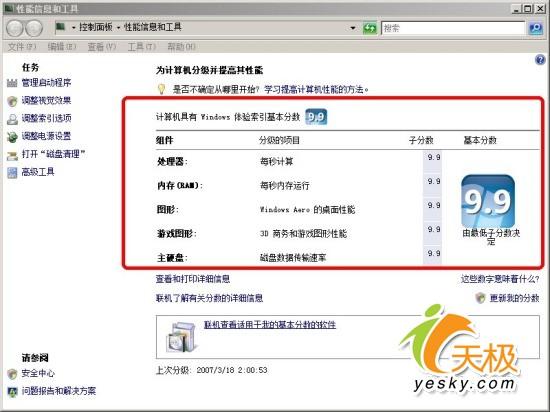Open 调整索引选项 task link
The image size is (550, 412).
coord(46,118)
